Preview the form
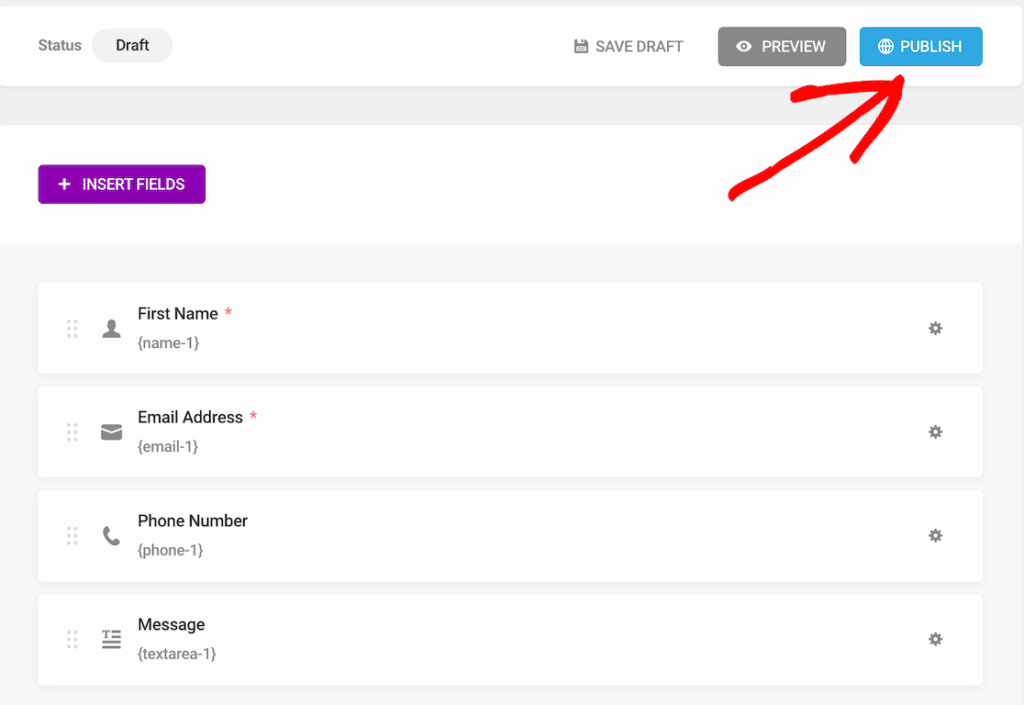 click(x=781, y=46)
